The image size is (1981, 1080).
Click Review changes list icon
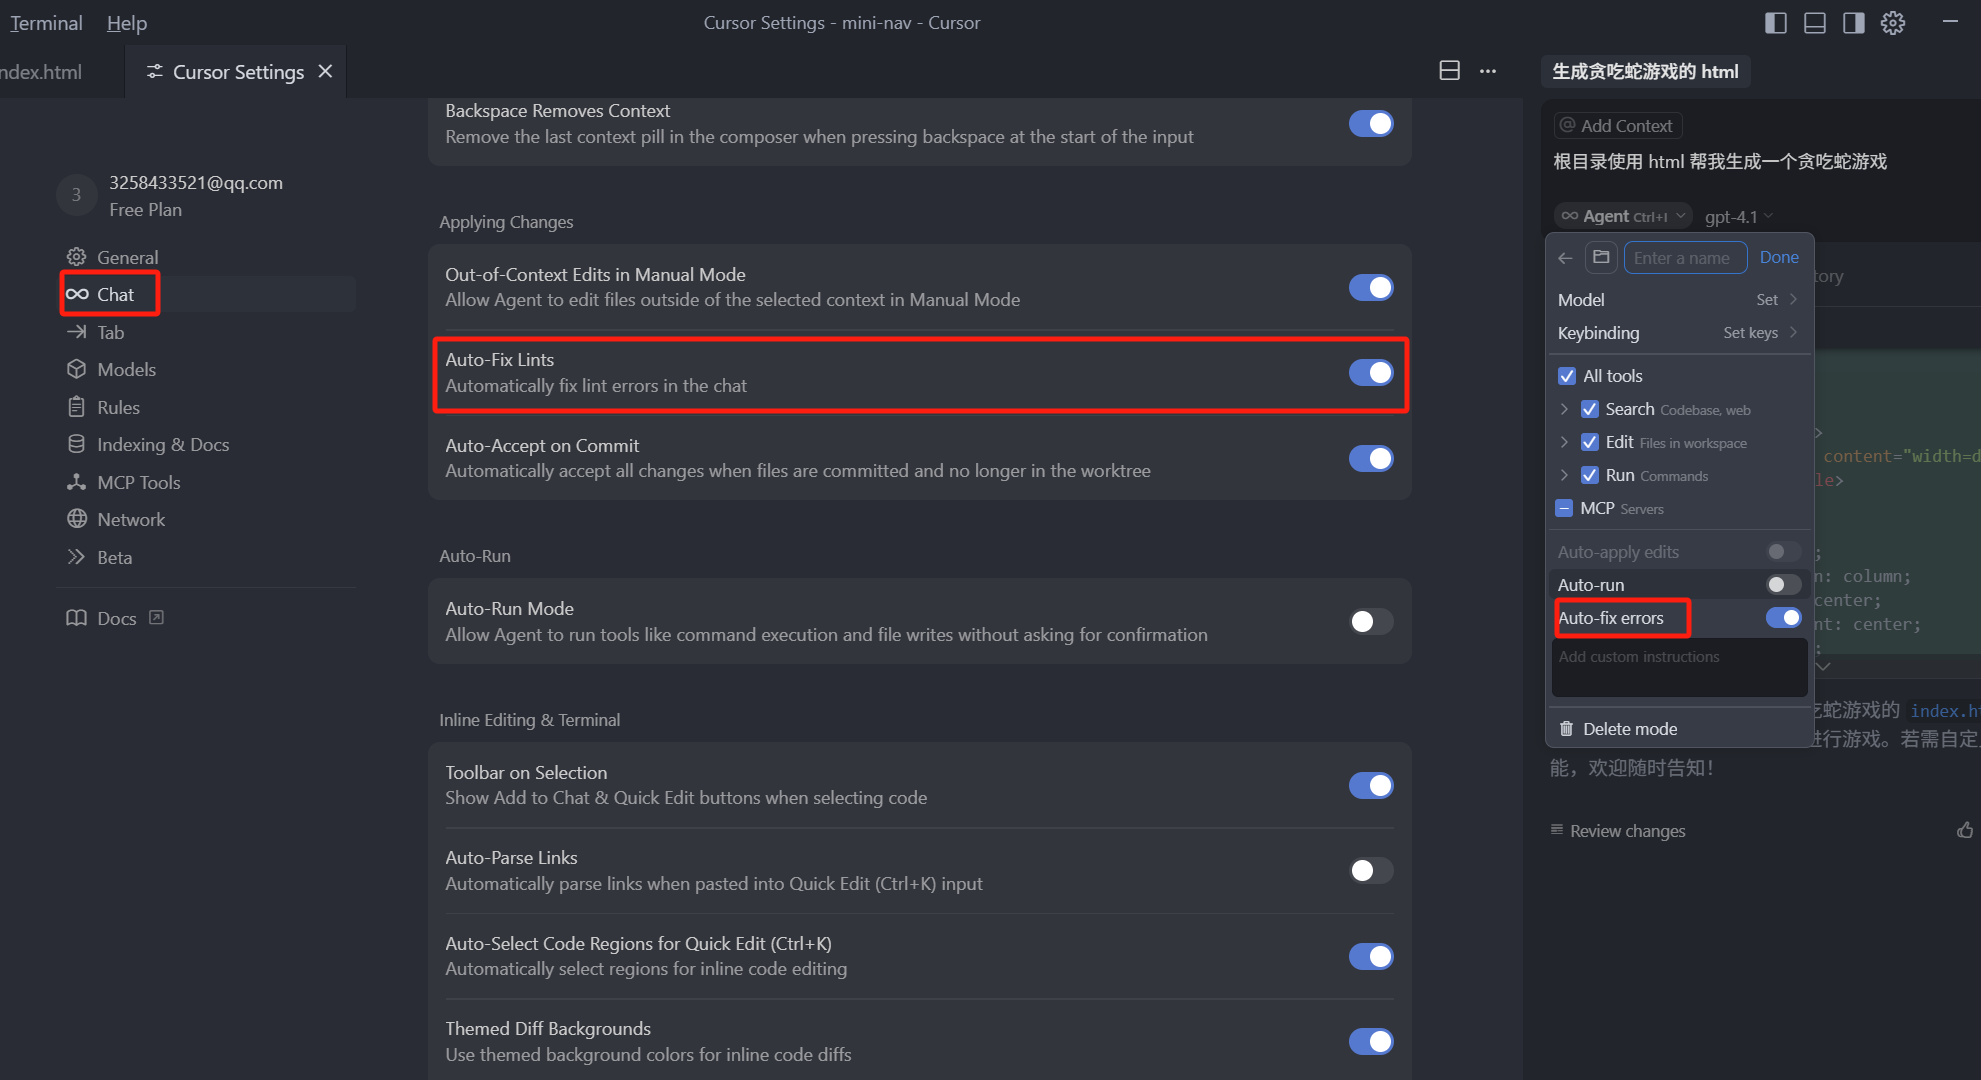tap(1556, 830)
